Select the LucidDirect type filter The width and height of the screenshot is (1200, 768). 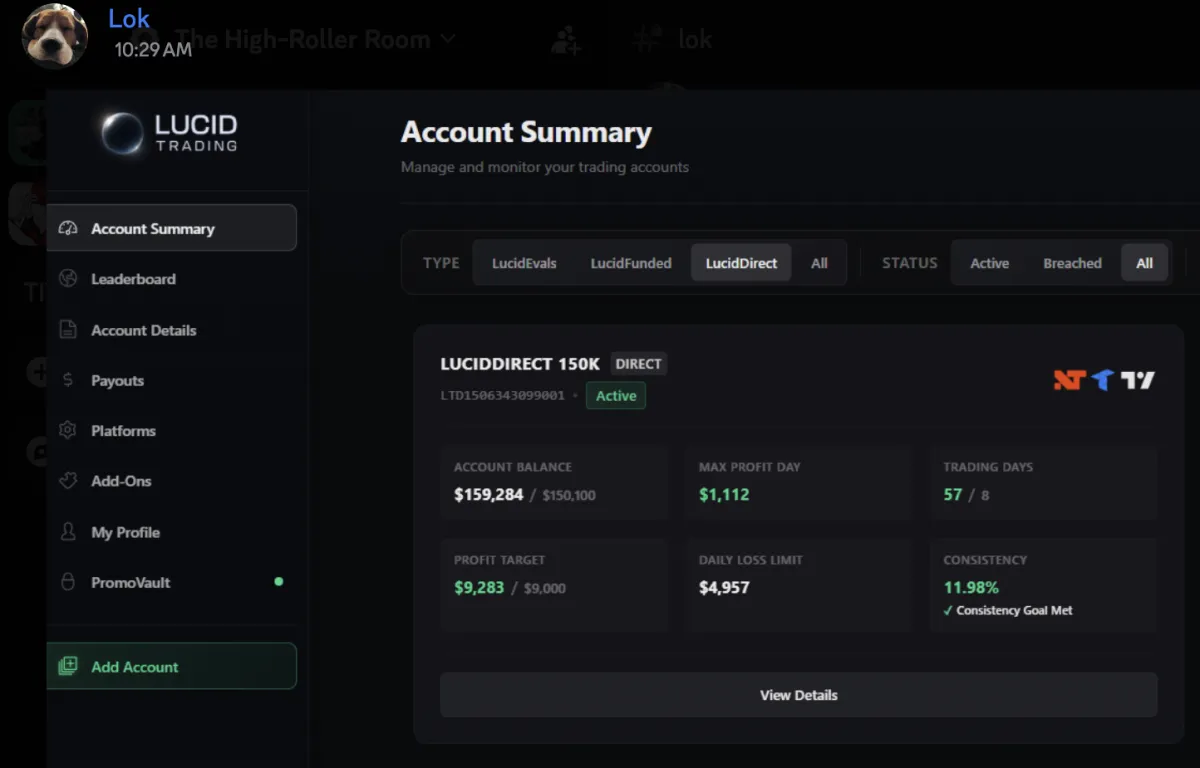(x=741, y=263)
